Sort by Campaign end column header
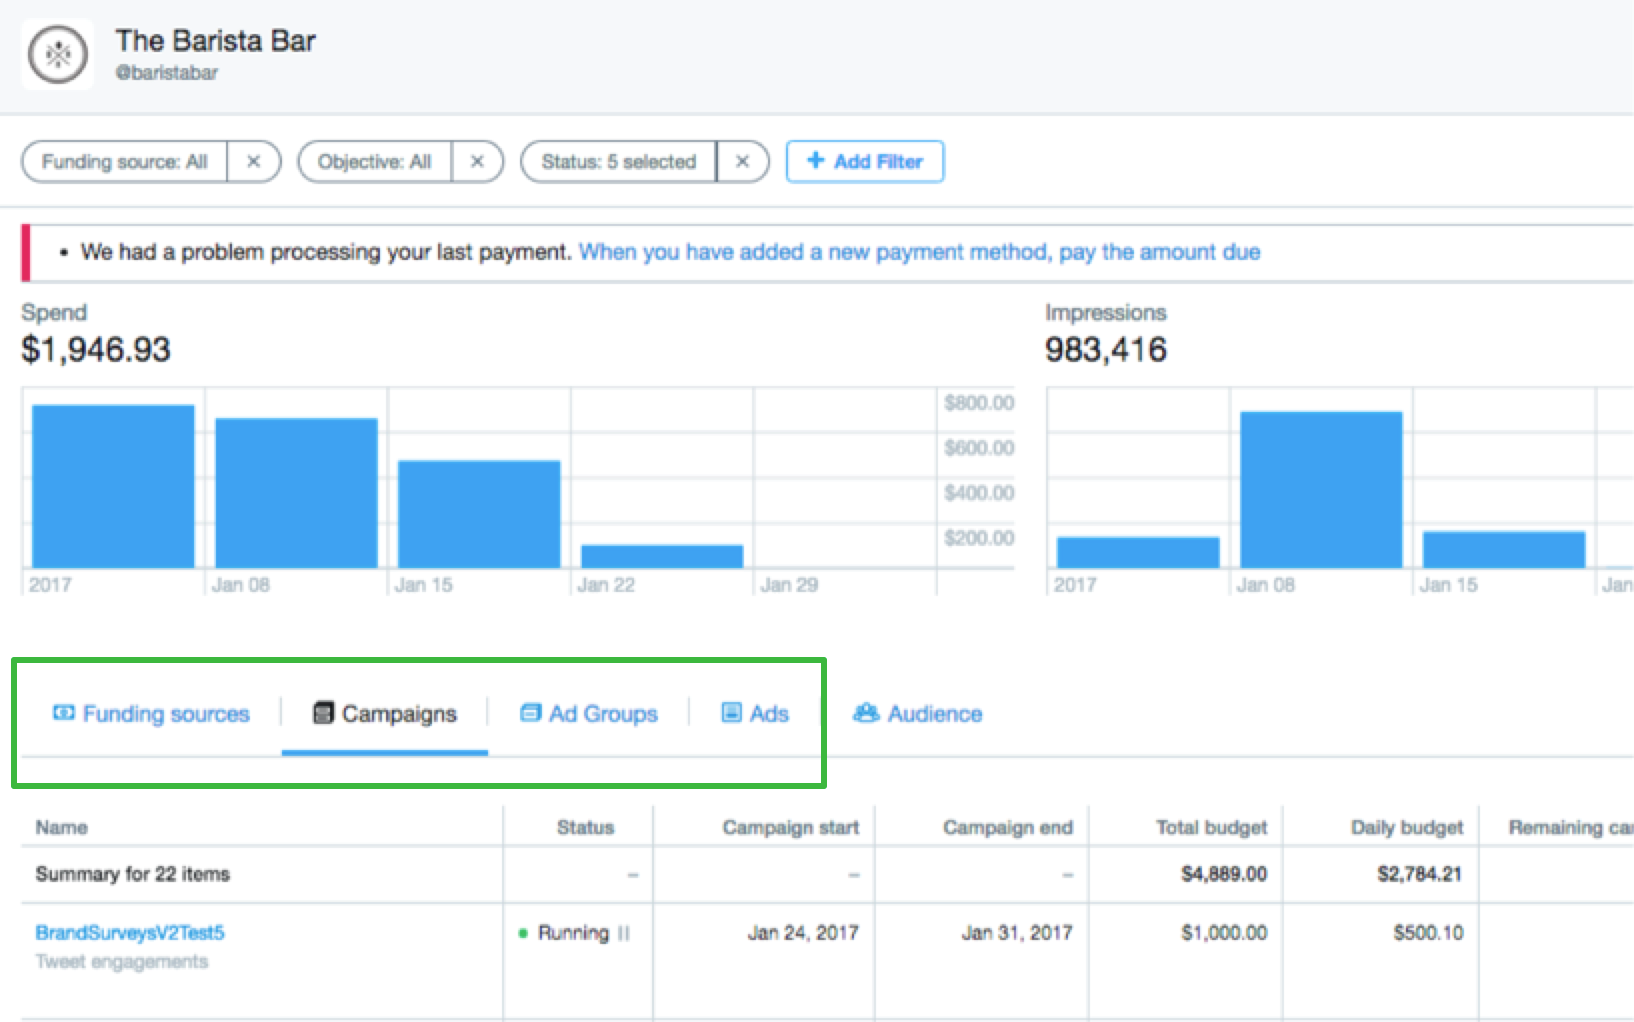This screenshot has width=1634, height=1022. 1008,828
